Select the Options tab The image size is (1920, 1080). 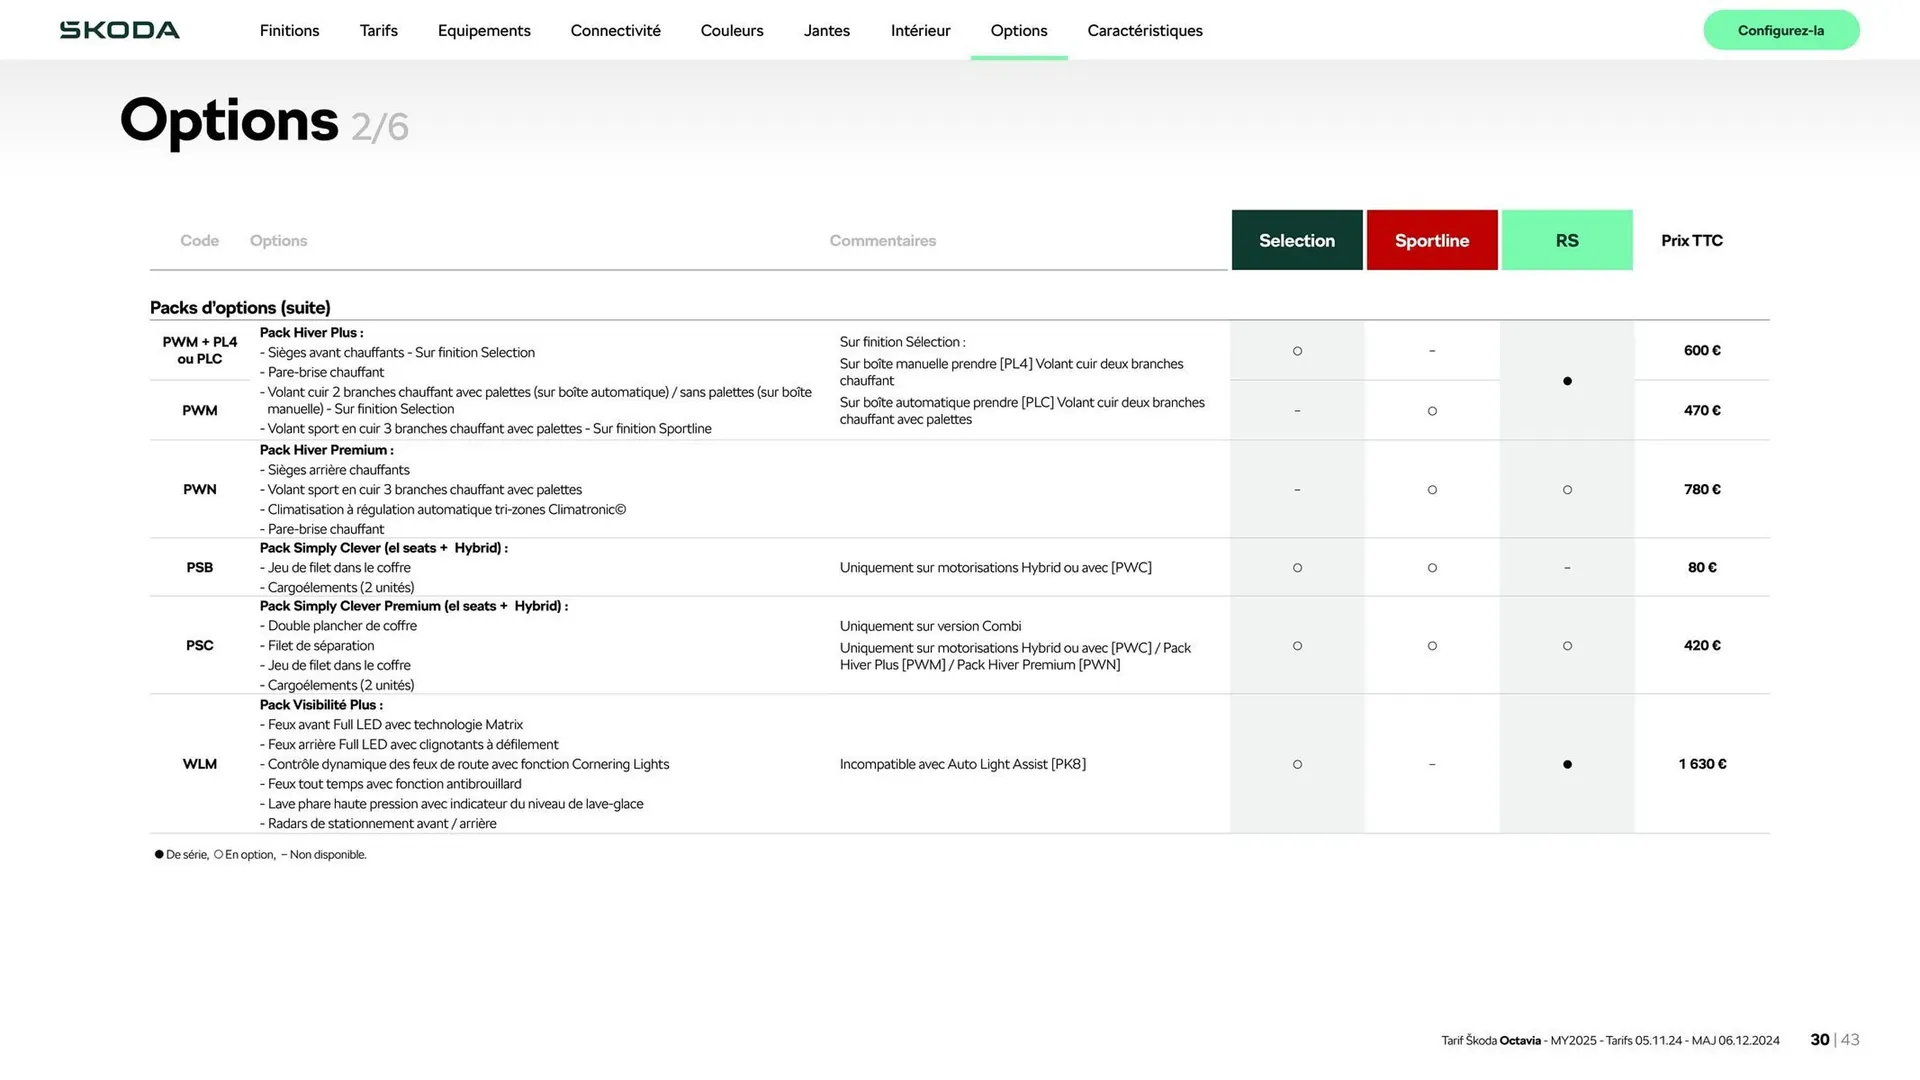[1018, 31]
